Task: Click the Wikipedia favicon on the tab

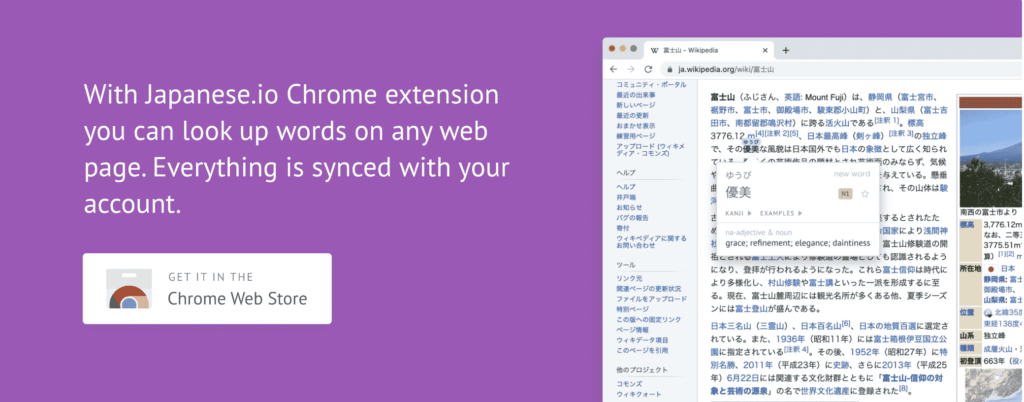Action: click(654, 50)
